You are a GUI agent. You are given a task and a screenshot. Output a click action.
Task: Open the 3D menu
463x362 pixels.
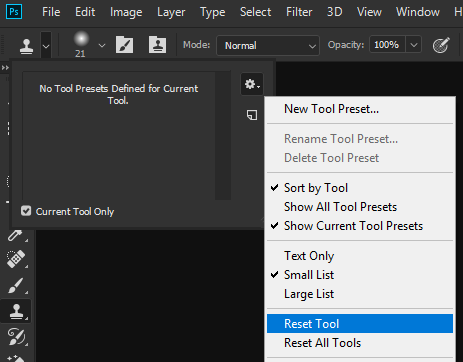(x=334, y=12)
